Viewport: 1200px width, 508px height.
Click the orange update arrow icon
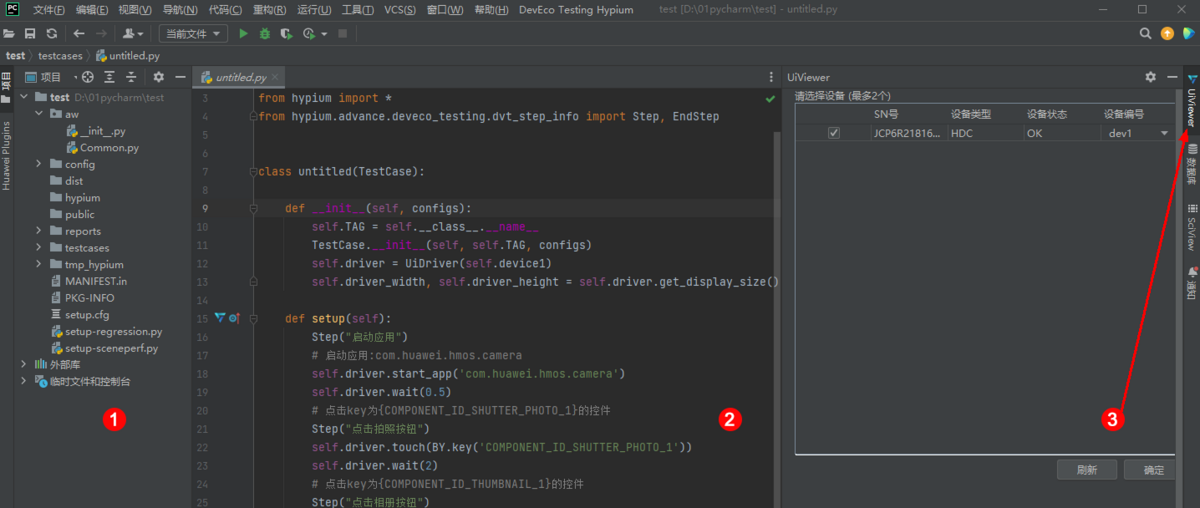(x=1167, y=33)
